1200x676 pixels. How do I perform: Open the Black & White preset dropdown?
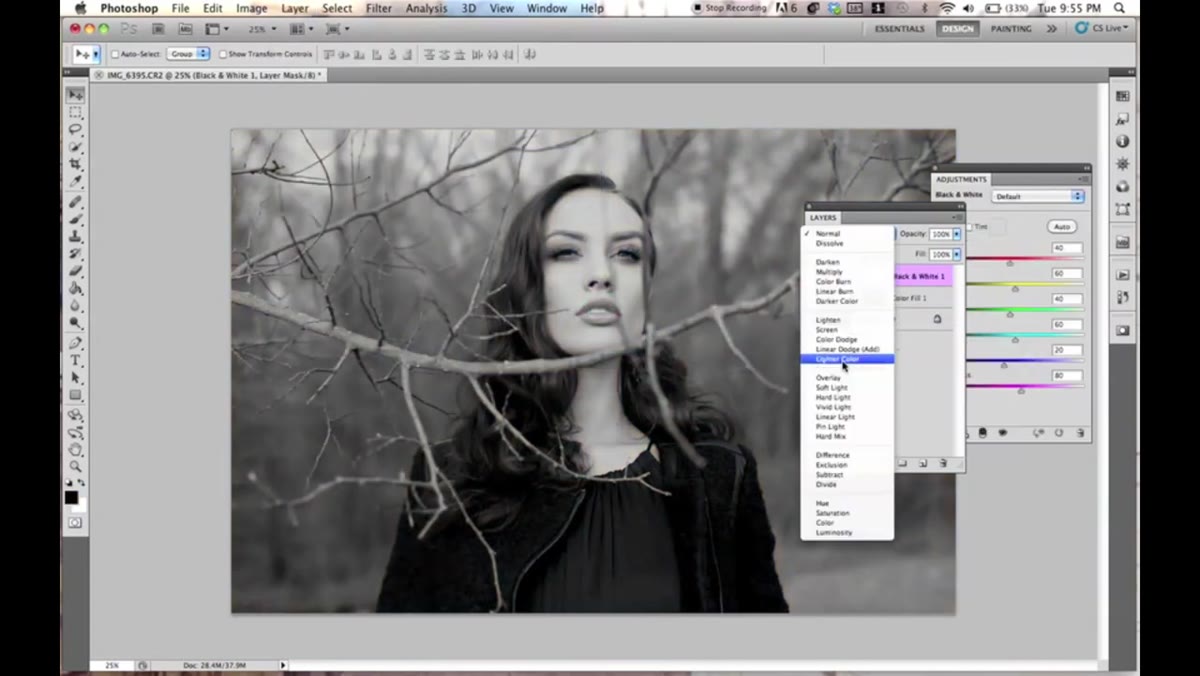tap(1037, 196)
